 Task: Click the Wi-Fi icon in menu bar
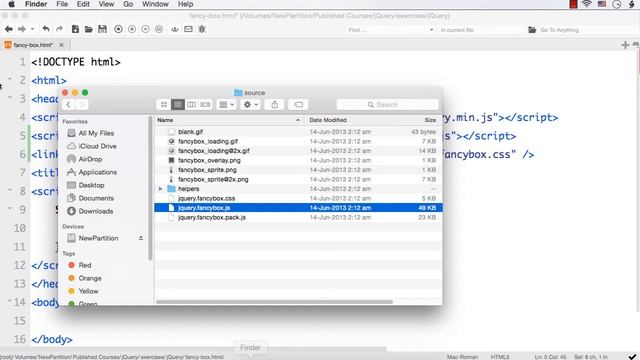(x=587, y=4)
